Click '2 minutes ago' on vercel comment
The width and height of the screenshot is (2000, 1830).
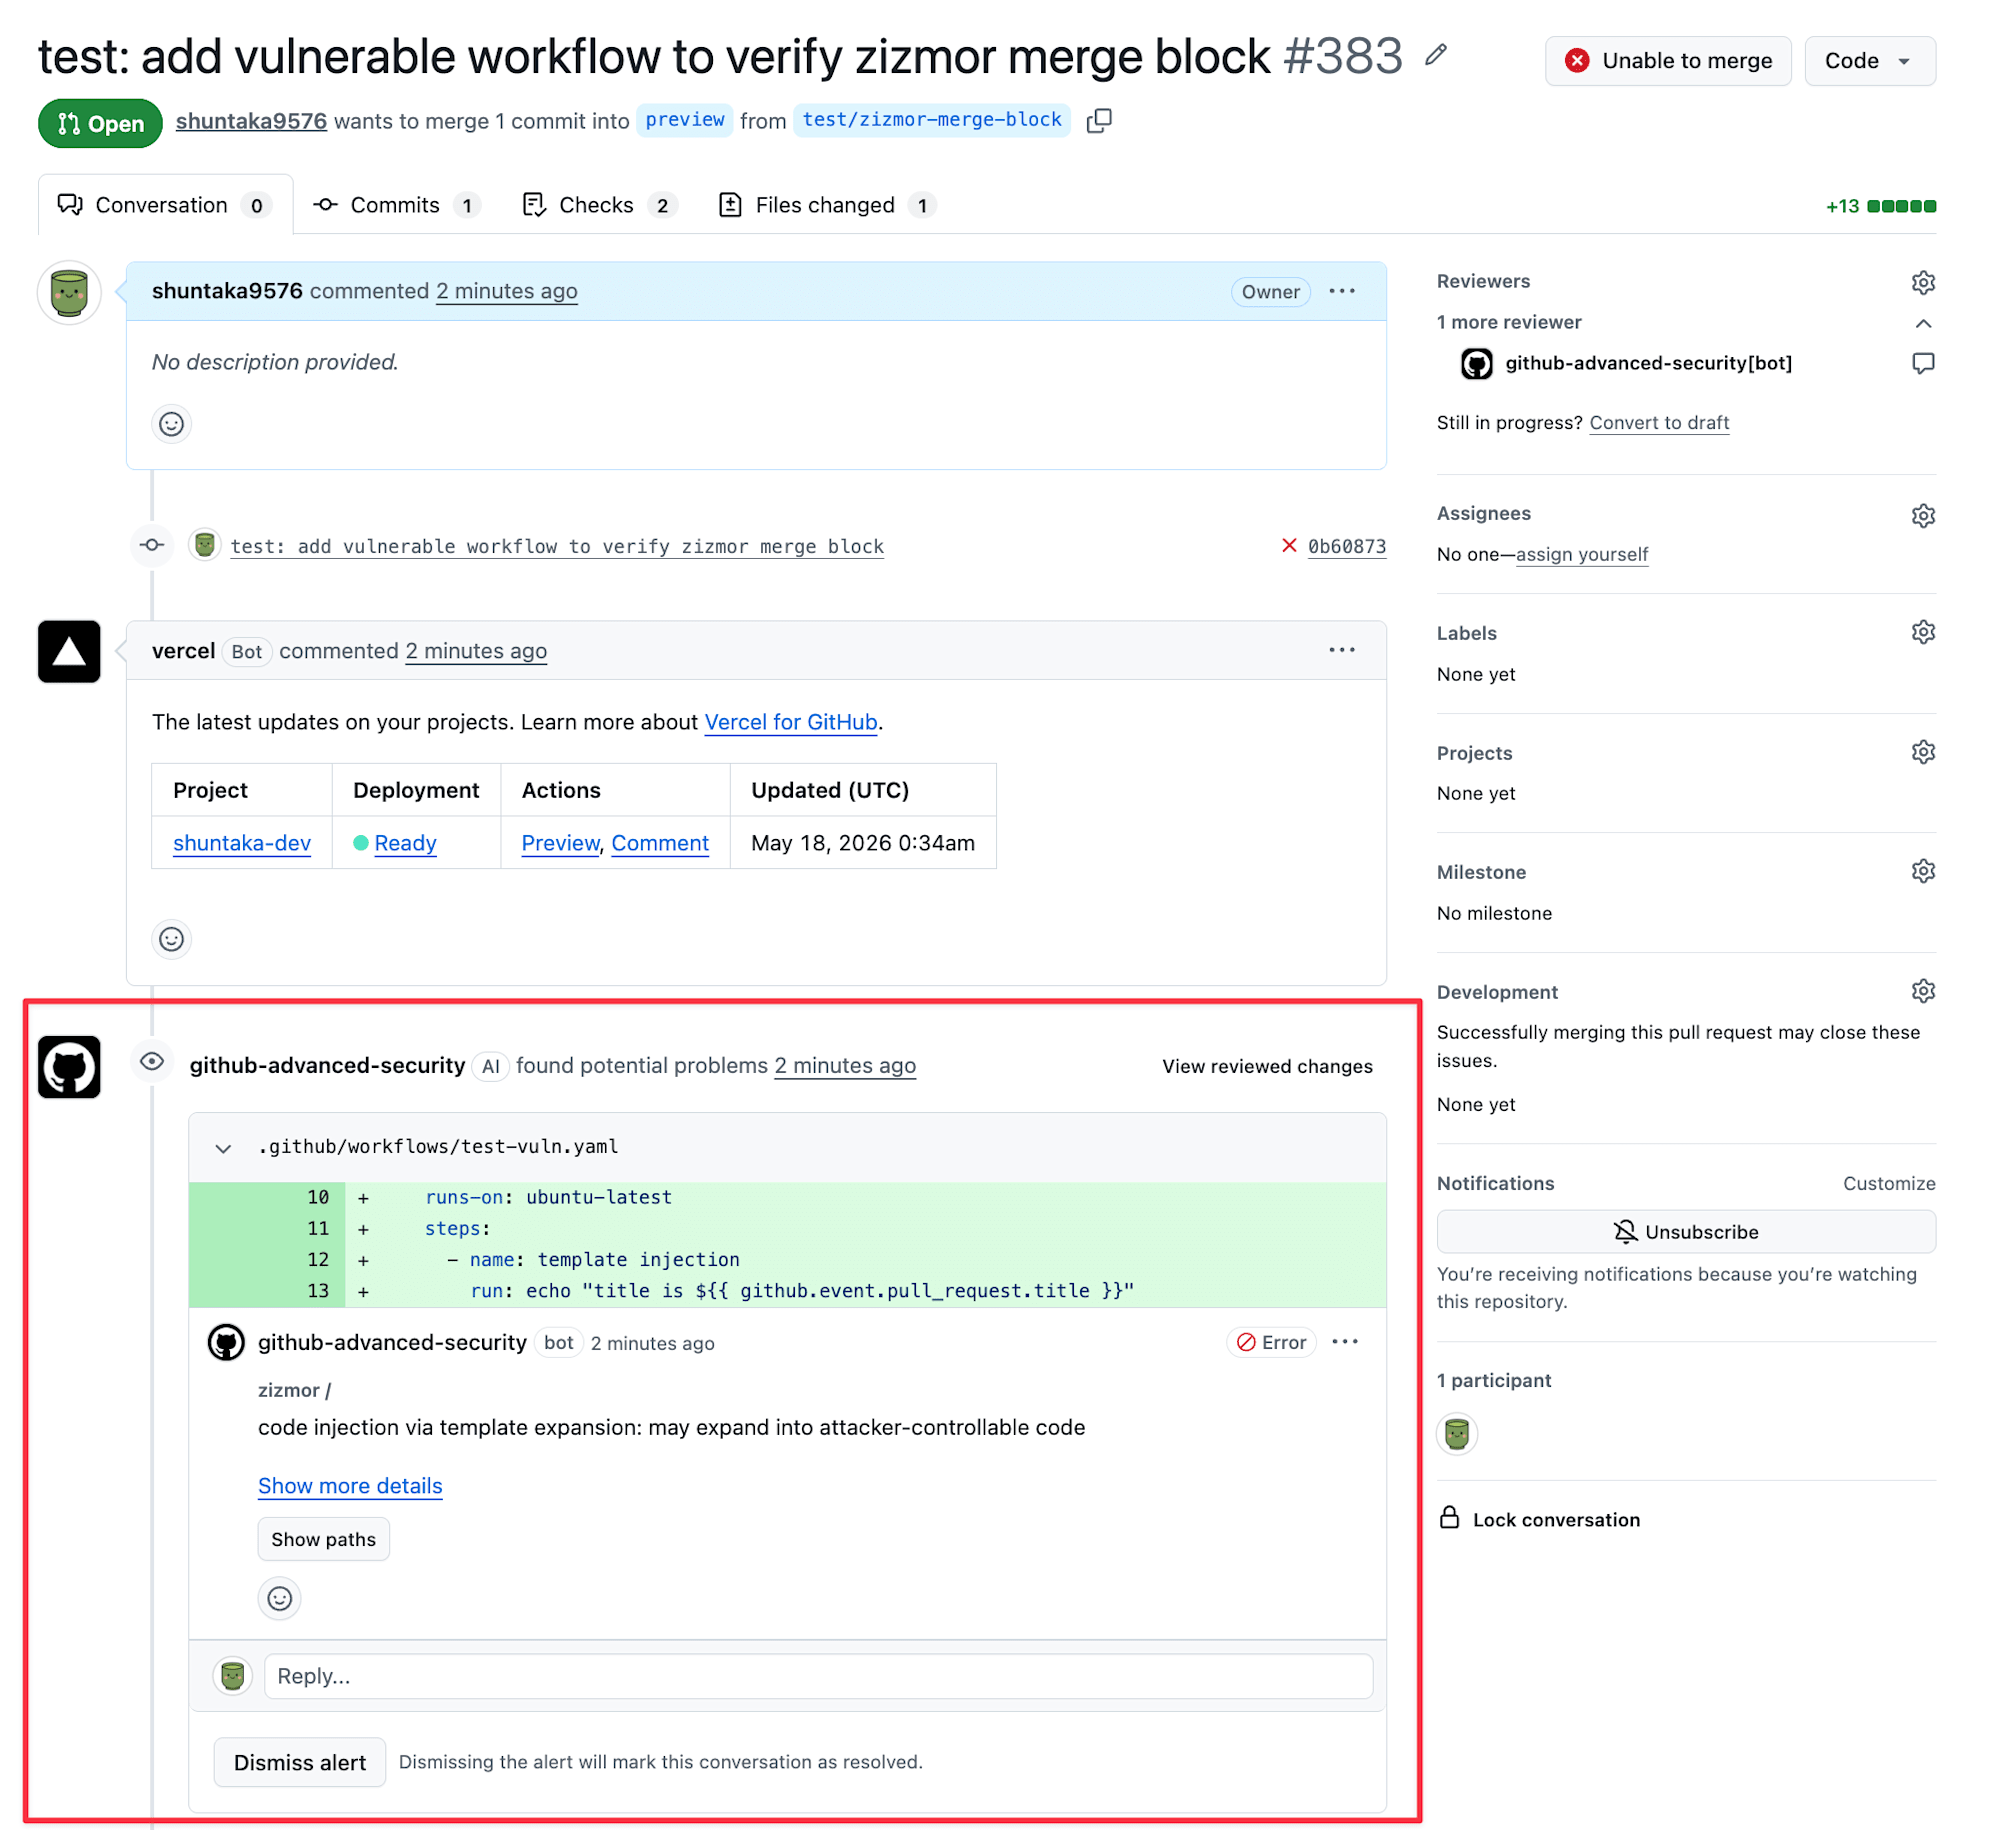(x=476, y=651)
